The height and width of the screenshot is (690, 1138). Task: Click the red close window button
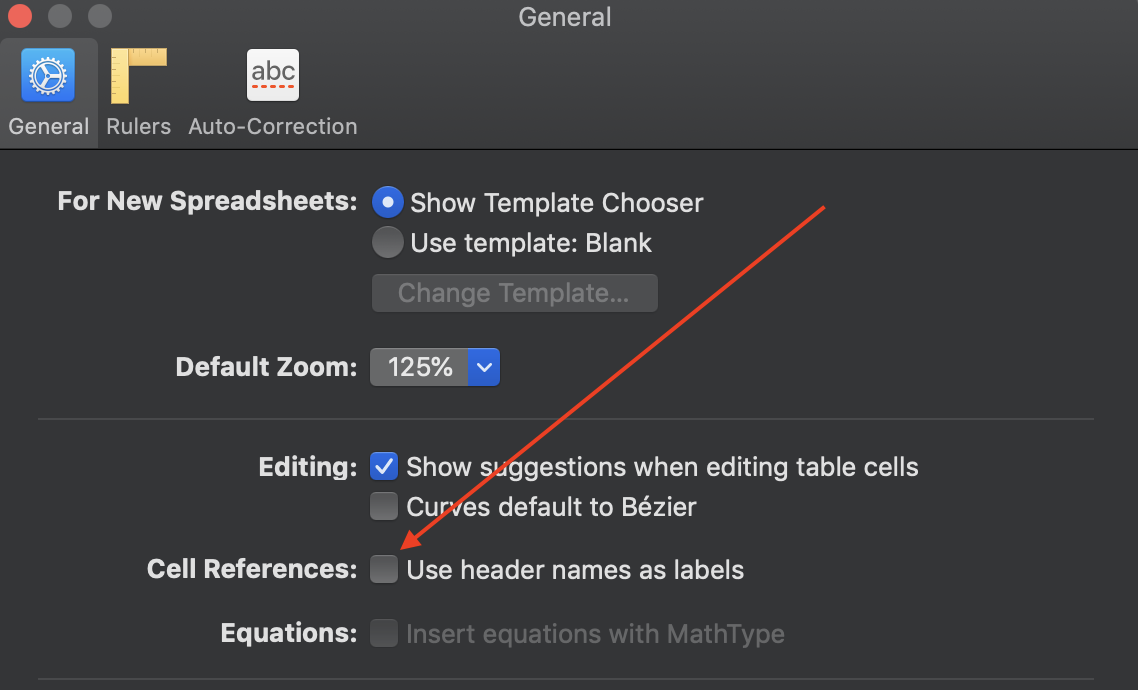tap(19, 17)
